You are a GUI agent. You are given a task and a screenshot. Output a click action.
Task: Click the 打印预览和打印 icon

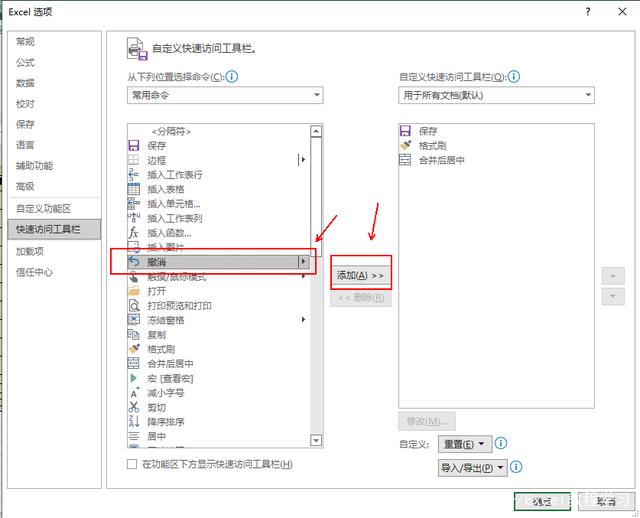[x=133, y=305]
